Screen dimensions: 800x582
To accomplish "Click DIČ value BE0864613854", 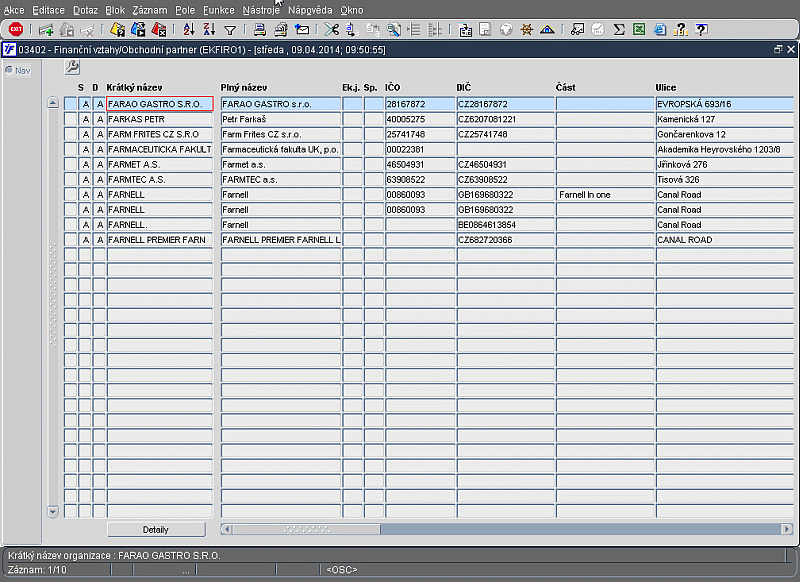I will pyautogui.click(x=505, y=225).
